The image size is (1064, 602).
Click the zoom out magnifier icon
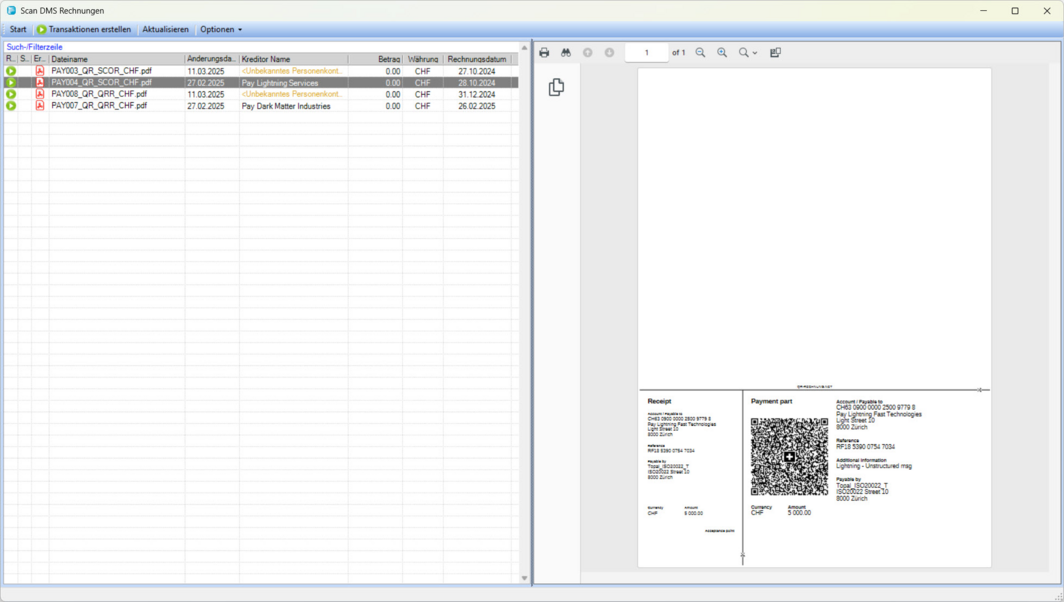700,53
